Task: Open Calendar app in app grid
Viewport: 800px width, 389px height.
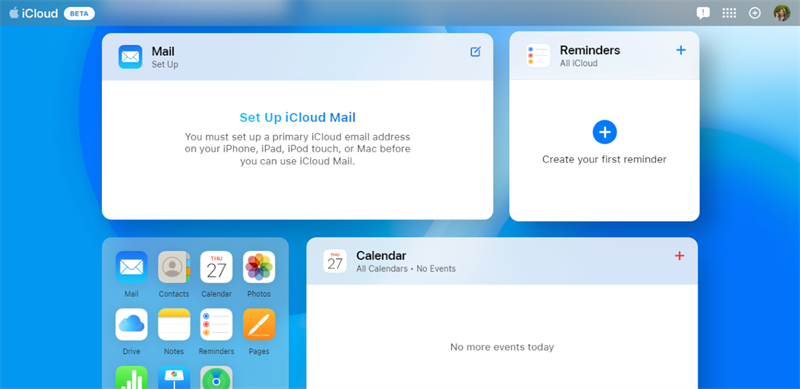Action: [x=216, y=267]
